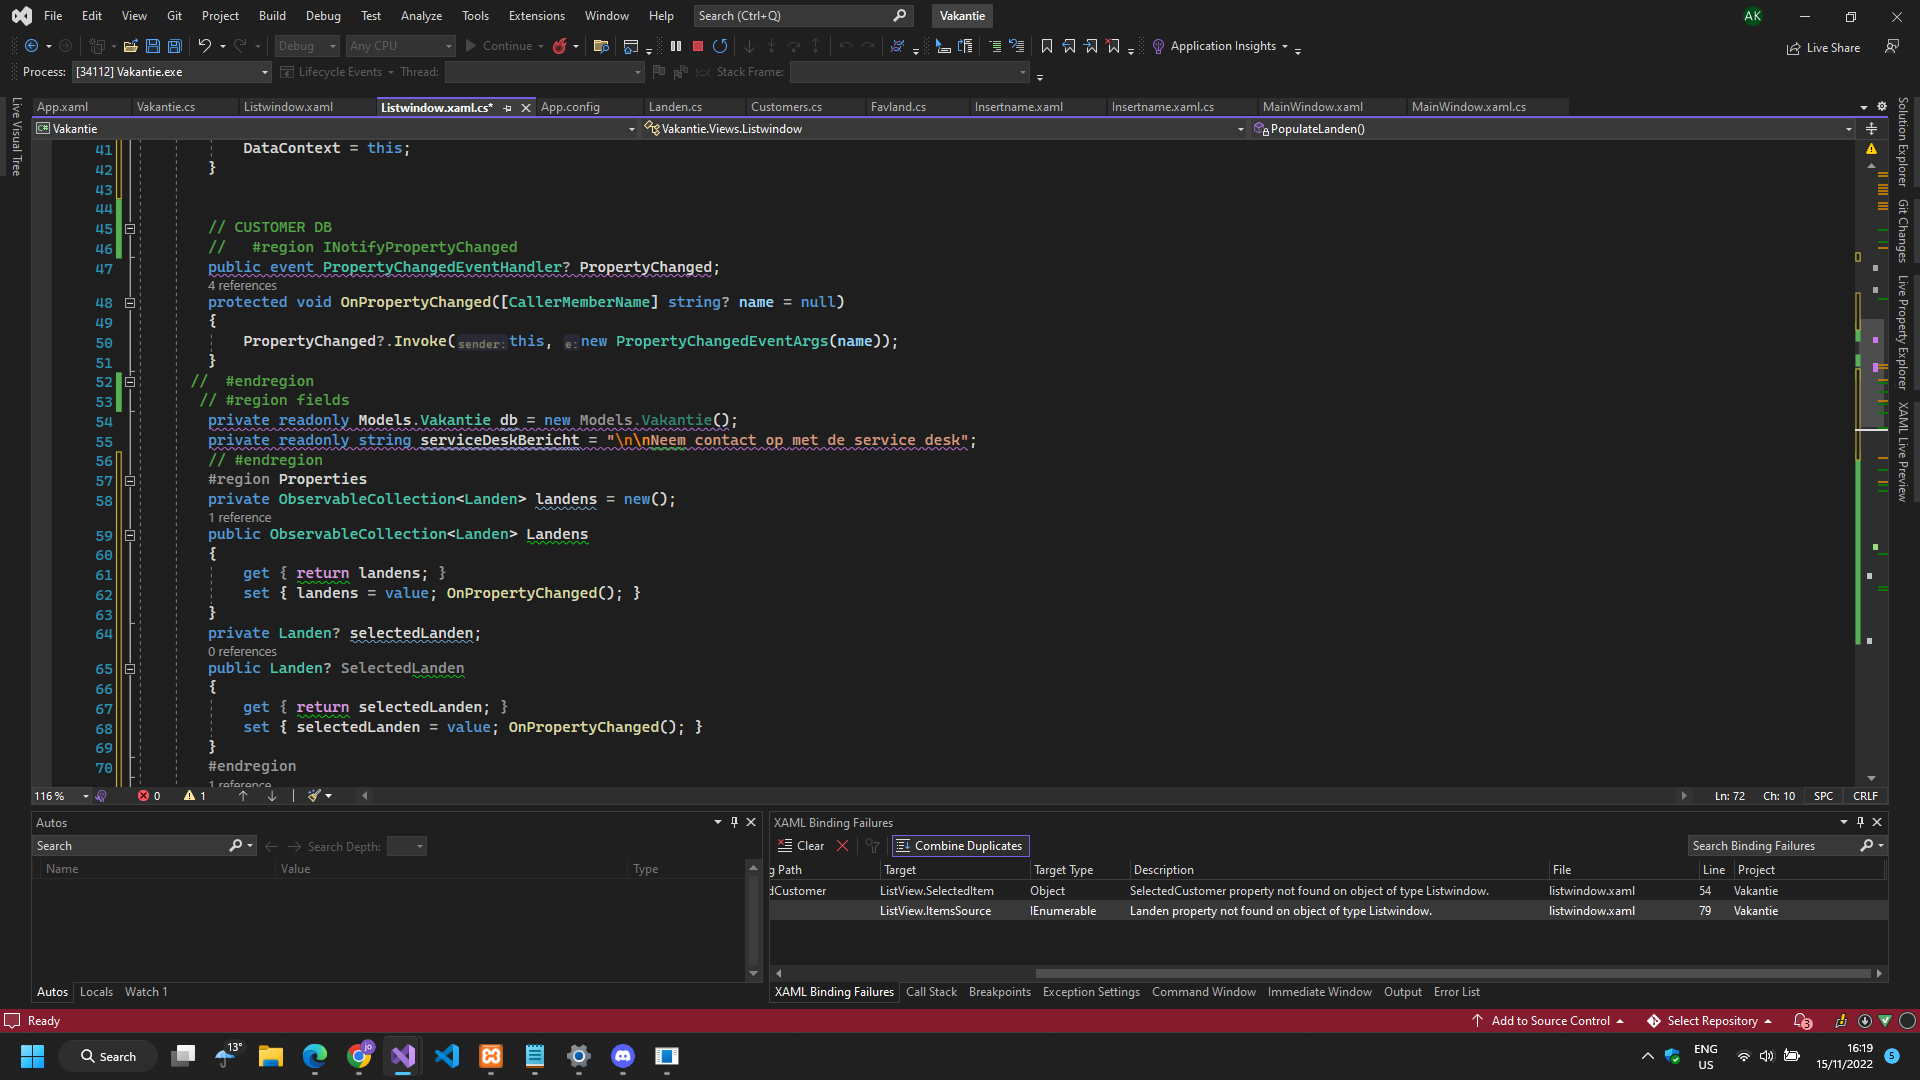
Task: Pin the XAML Binding Failures panel
Action: point(1860,822)
